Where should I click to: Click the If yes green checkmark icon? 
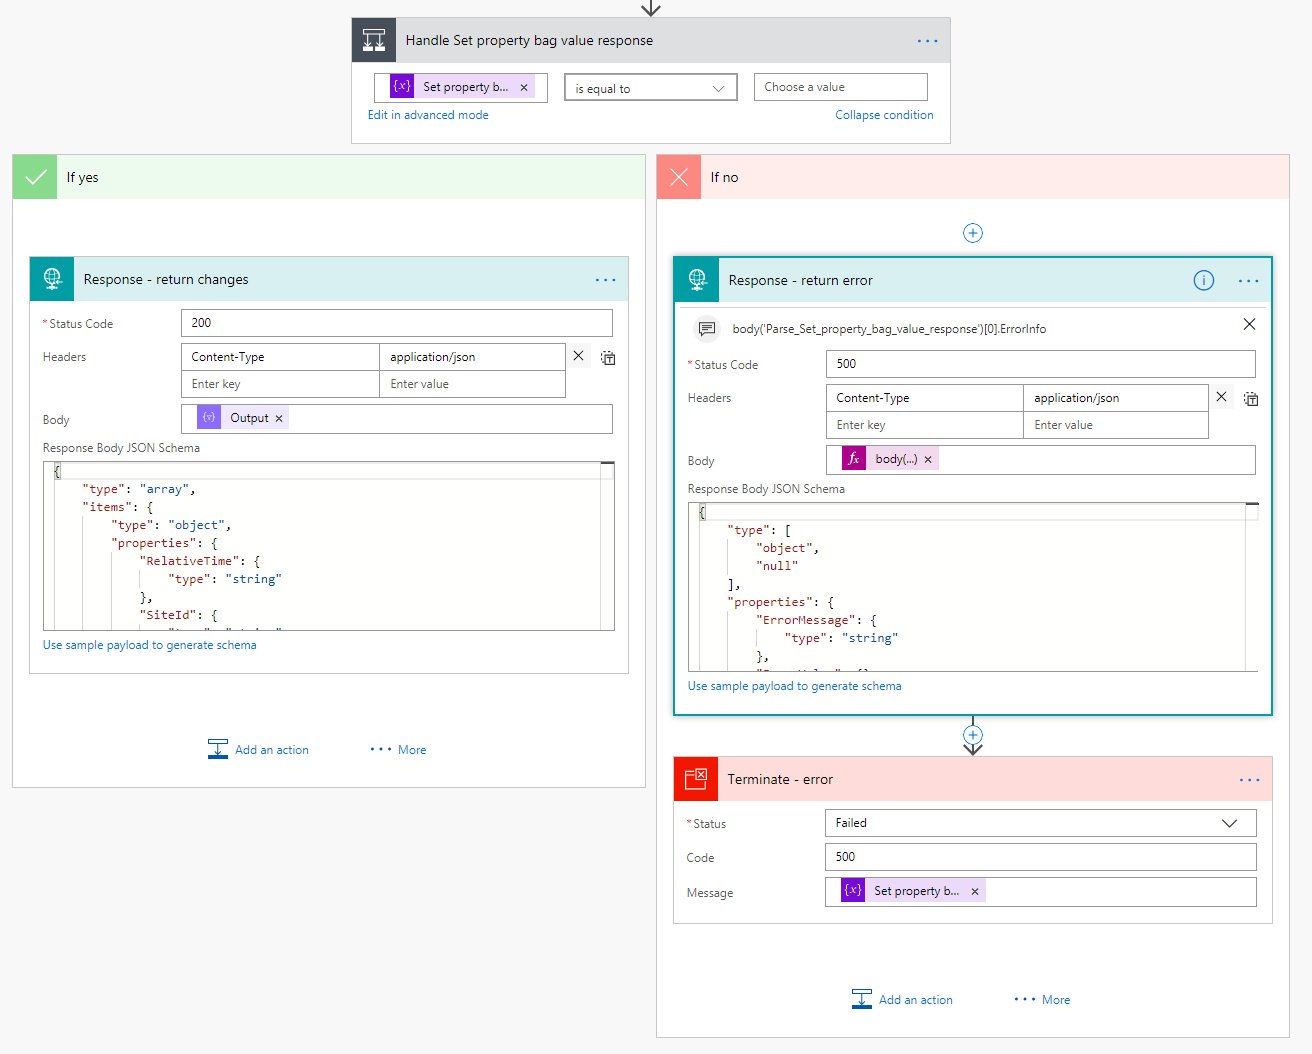pyautogui.click(x=35, y=177)
